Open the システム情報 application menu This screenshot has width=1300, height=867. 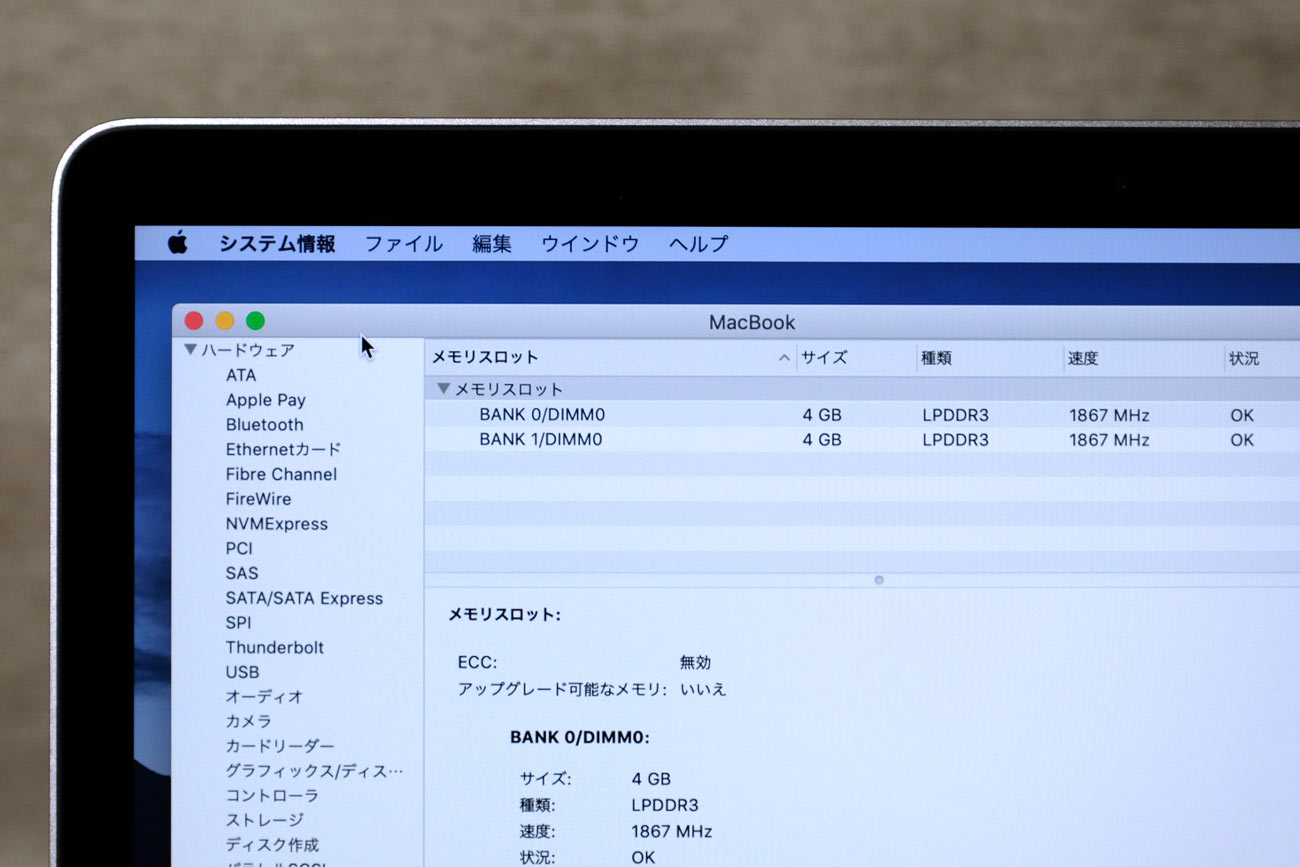277,244
